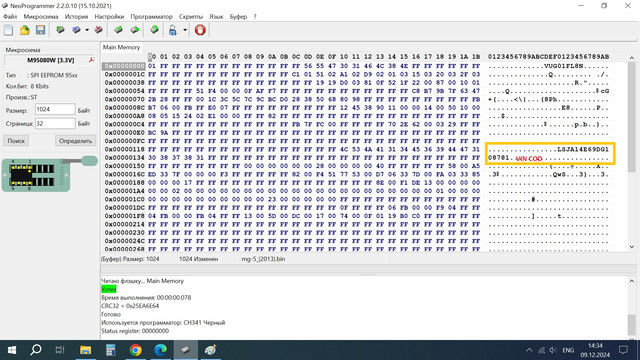Select address row 0x00000000
Screen dimensions: 640x360
pos(124,66)
